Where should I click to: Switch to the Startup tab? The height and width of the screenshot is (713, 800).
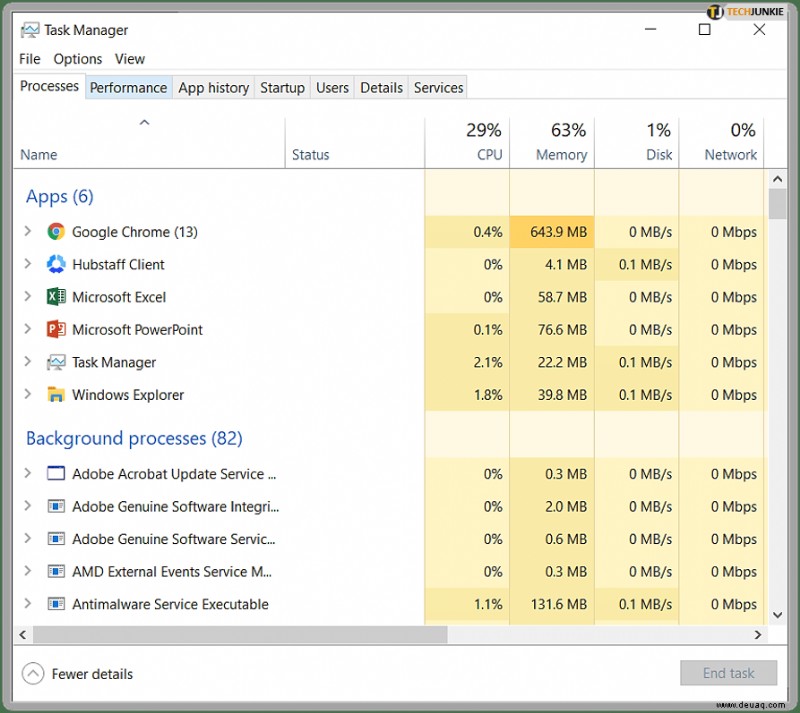pyautogui.click(x=282, y=88)
